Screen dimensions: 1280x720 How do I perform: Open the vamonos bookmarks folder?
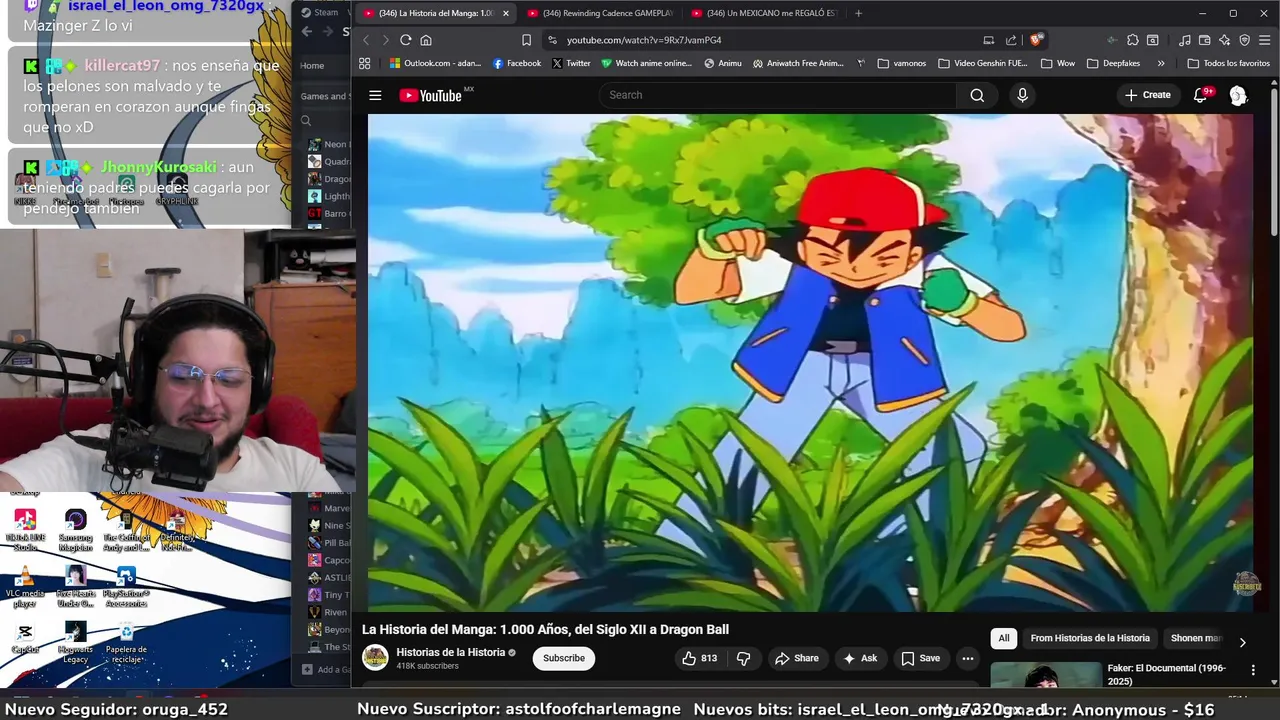point(901,63)
